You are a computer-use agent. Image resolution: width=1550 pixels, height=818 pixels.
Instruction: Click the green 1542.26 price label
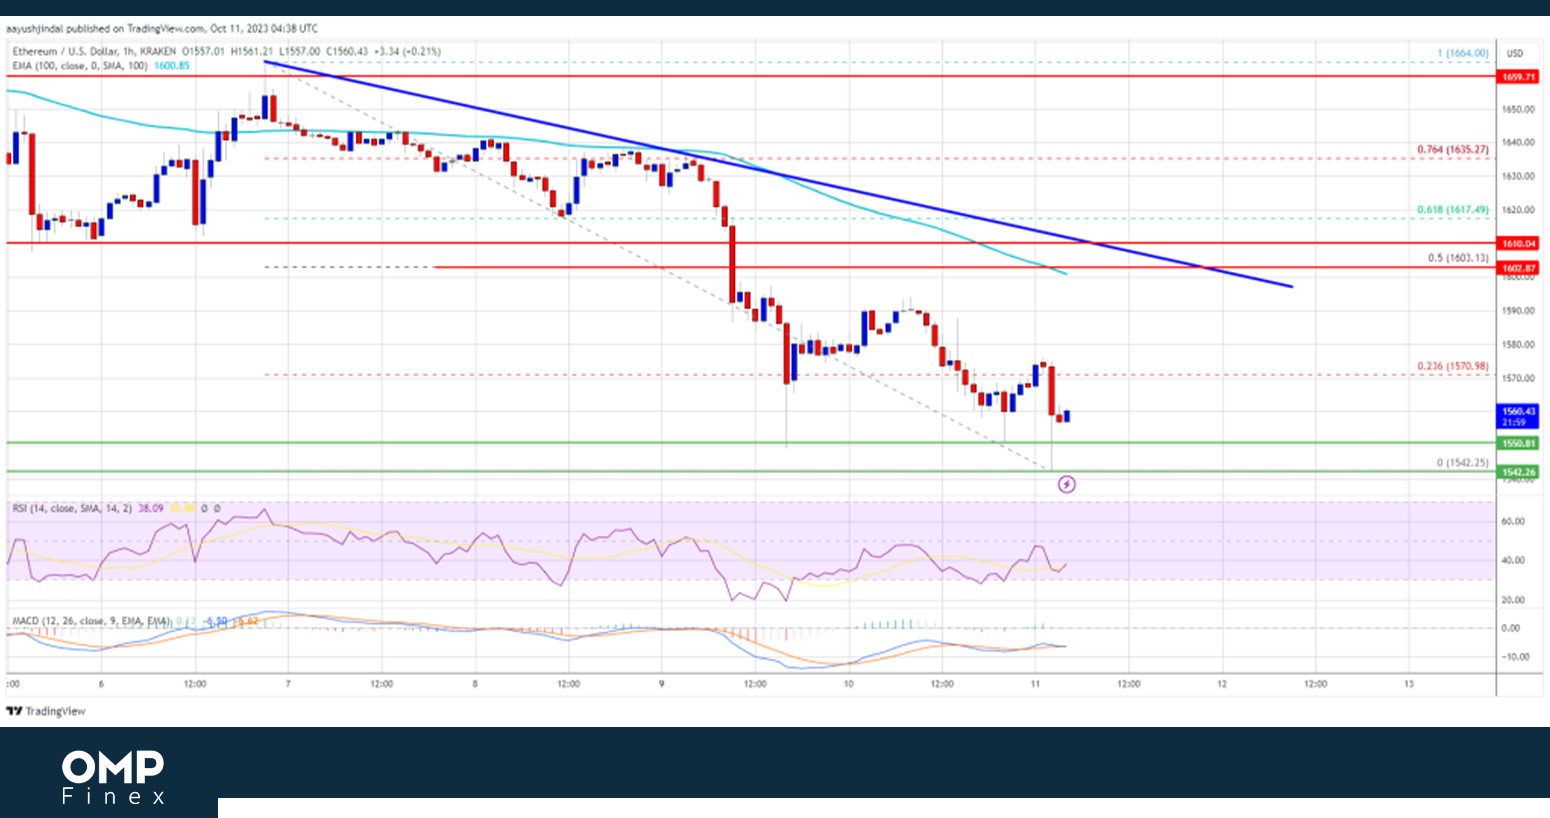pos(1518,472)
